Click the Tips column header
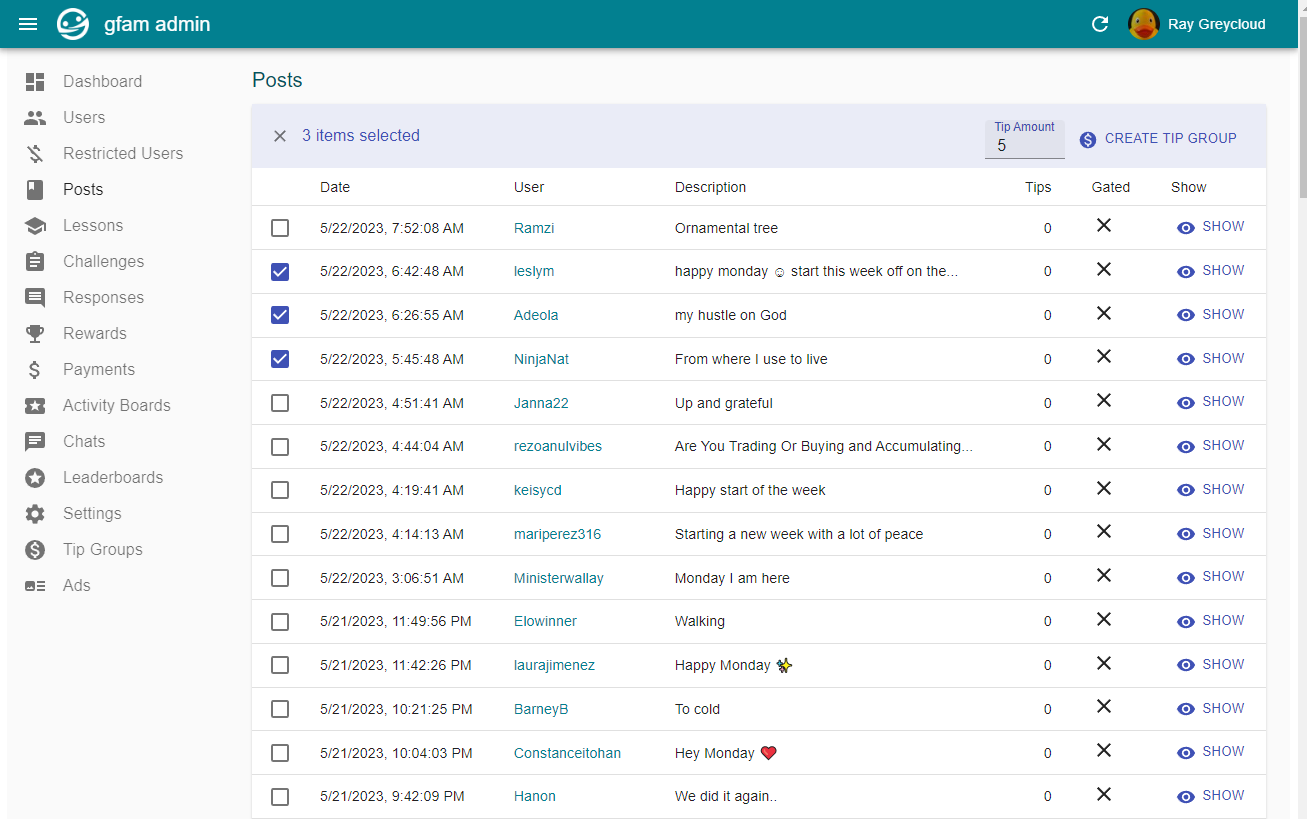The height and width of the screenshot is (819, 1307). pos(1038,187)
